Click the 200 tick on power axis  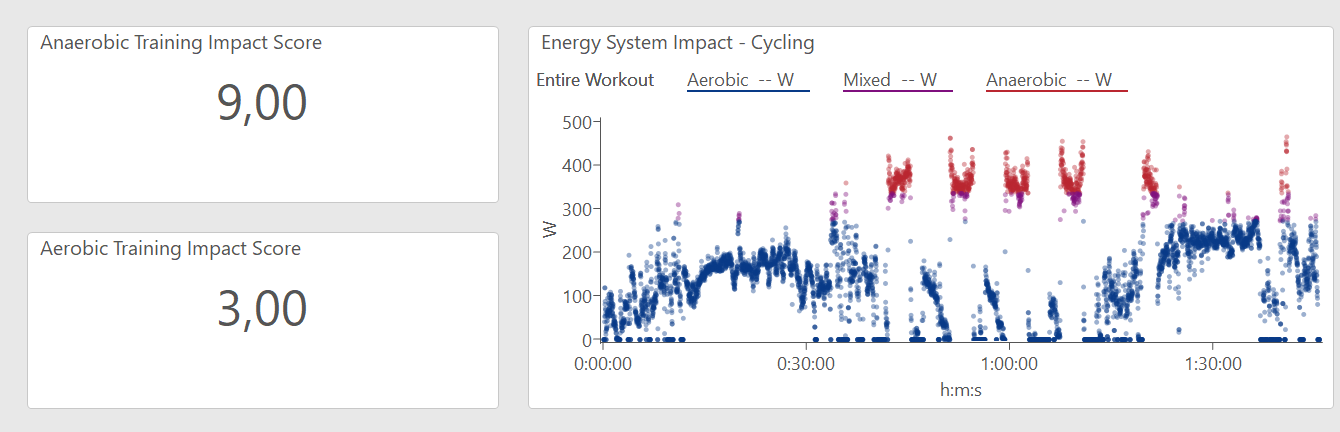[x=579, y=252]
